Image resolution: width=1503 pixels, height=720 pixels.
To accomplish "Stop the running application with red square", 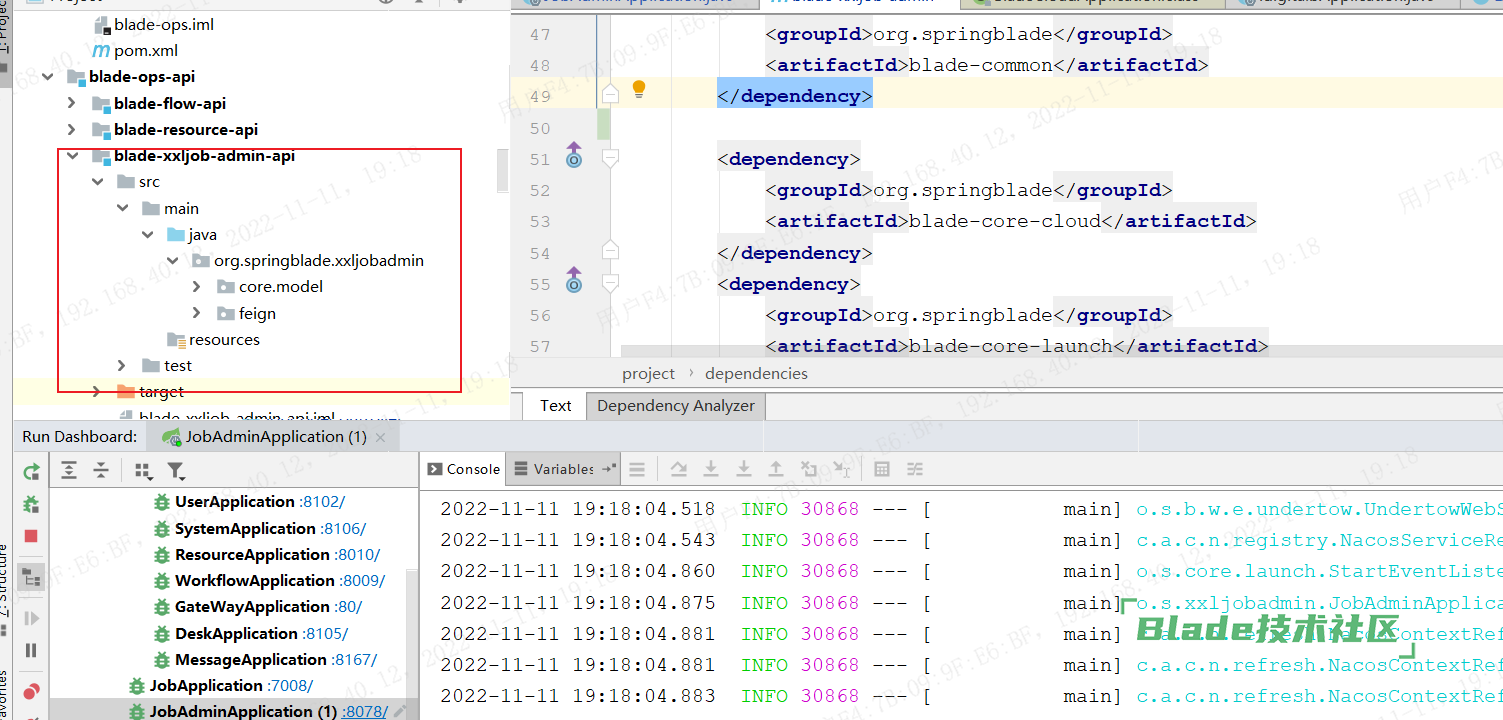I will coord(31,536).
